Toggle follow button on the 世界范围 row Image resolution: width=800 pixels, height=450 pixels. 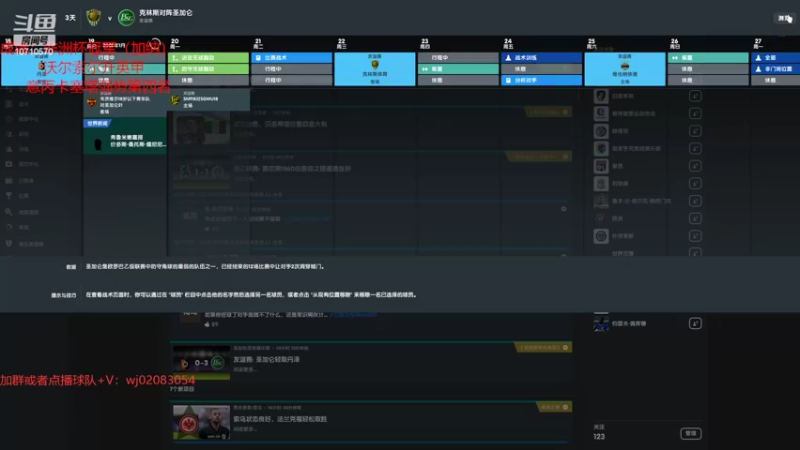tap(695, 252)
